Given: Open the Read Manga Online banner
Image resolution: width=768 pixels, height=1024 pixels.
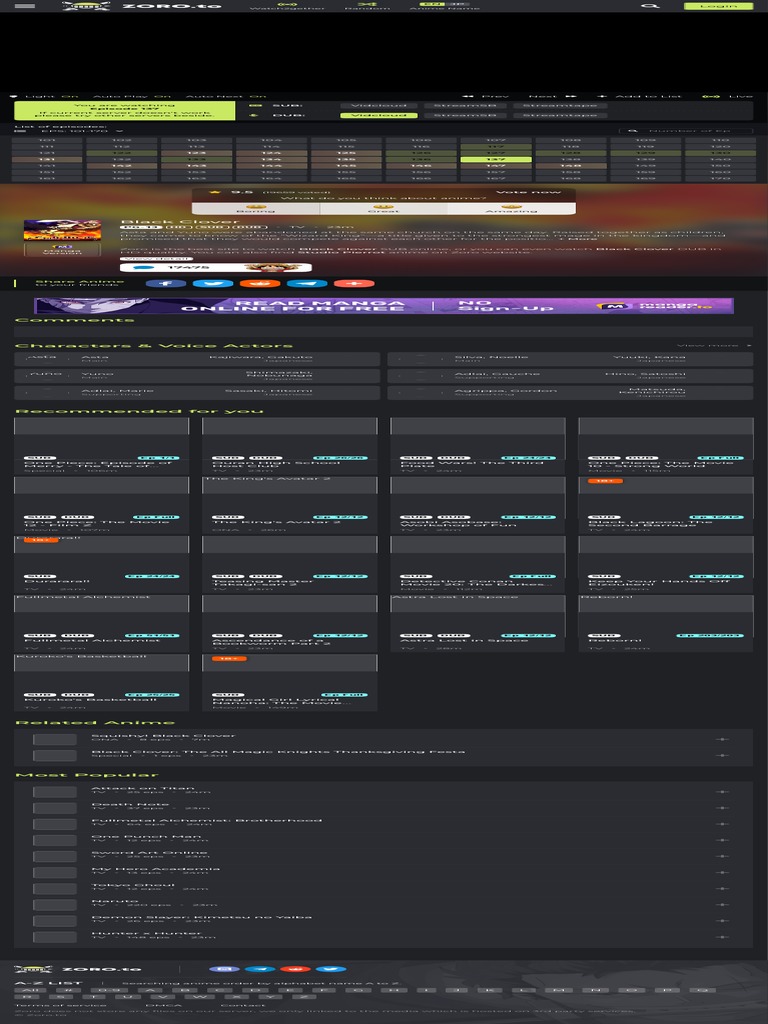Looking at the screenshot, I should [x=384, y=306].
